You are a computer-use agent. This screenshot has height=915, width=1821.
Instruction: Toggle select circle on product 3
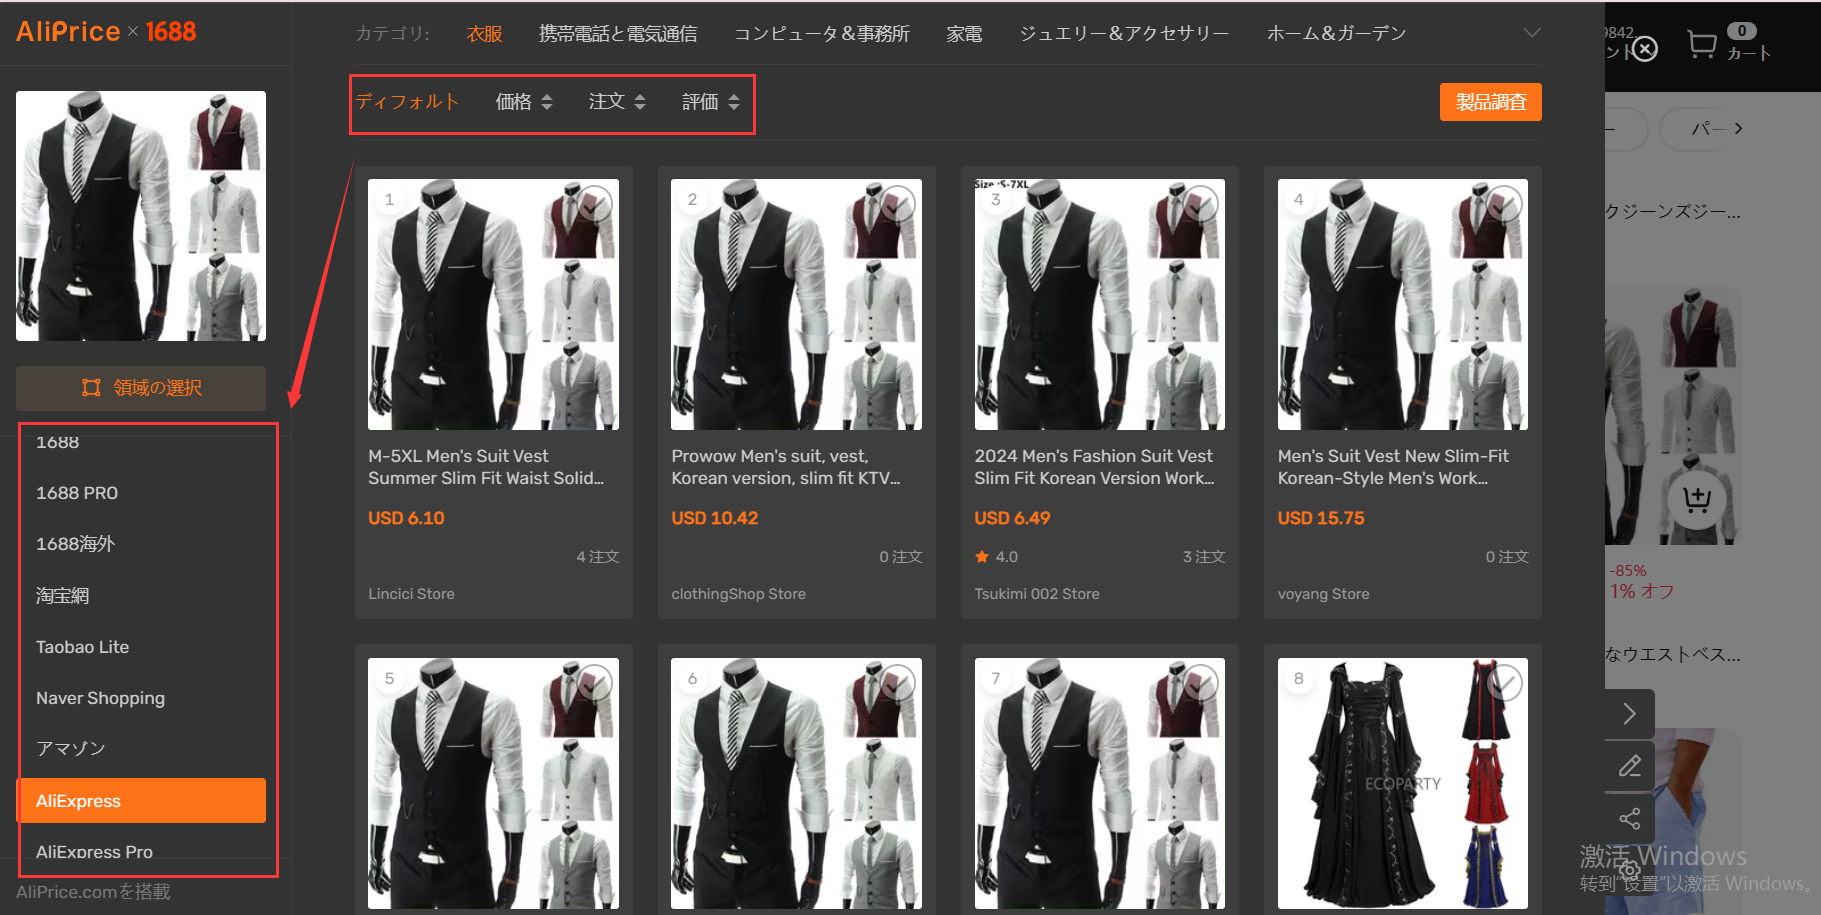(x=1200, y=204)
